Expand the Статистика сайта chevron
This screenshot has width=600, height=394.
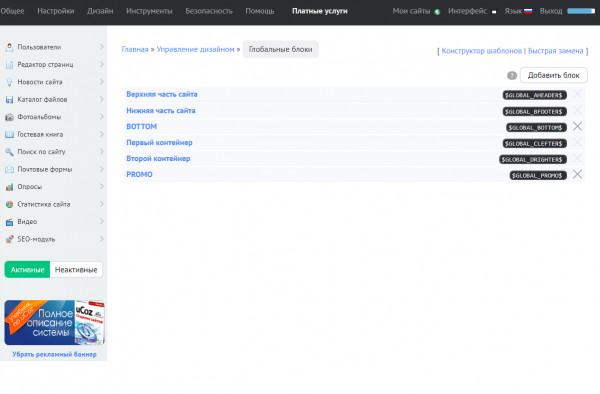click(101, 204)
